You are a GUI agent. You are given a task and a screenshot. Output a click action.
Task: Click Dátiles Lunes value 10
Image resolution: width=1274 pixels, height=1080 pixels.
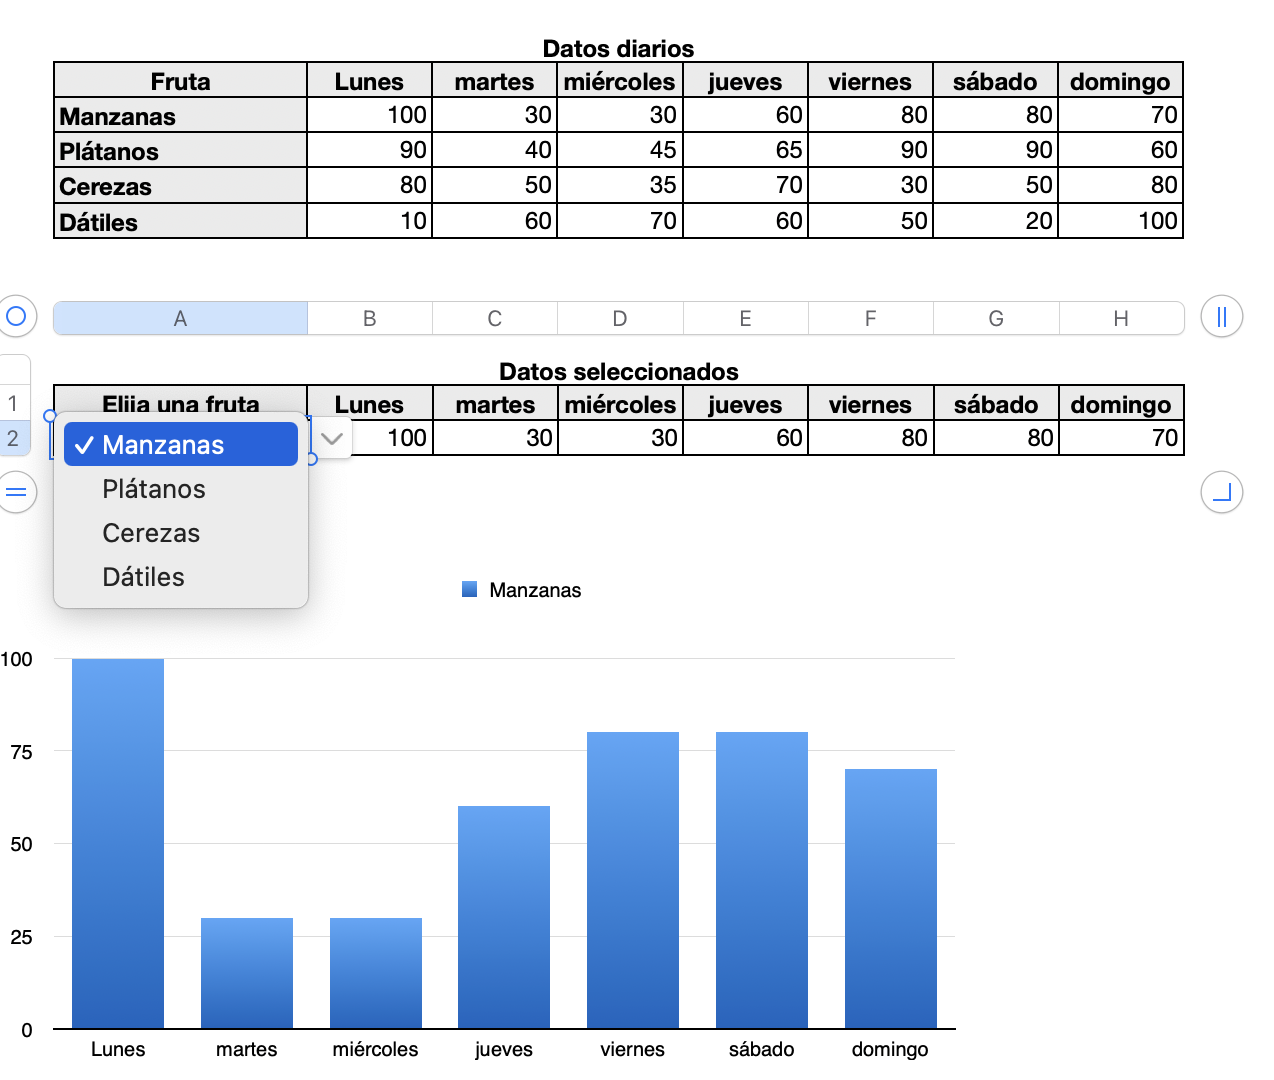(370, 221)
